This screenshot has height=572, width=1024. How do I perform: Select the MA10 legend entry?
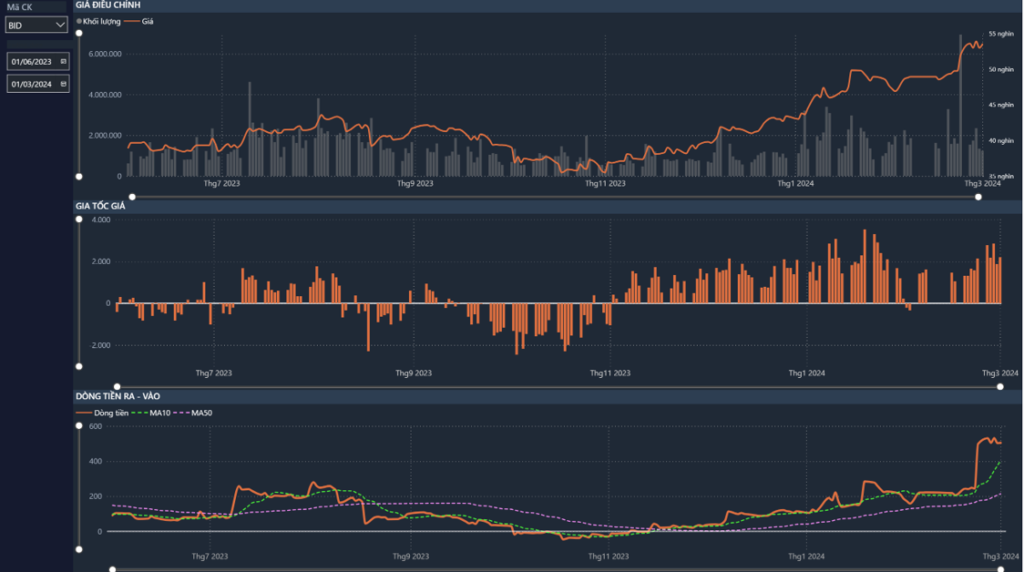(153, 412)
